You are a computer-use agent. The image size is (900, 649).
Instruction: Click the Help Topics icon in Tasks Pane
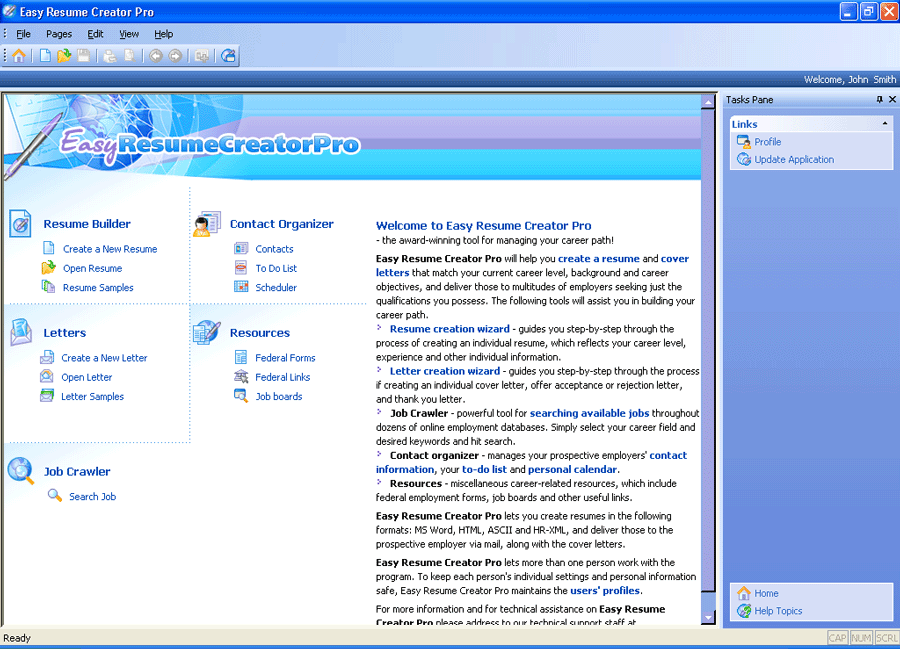(x=744, y=611)
